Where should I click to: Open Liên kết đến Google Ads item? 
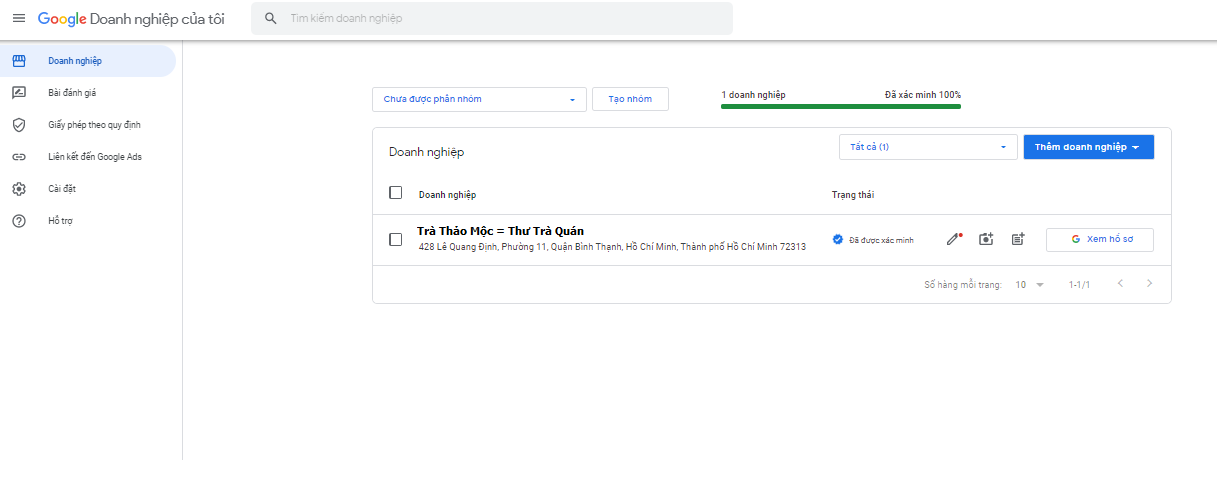pyautogui.click(x=88, y=157)
